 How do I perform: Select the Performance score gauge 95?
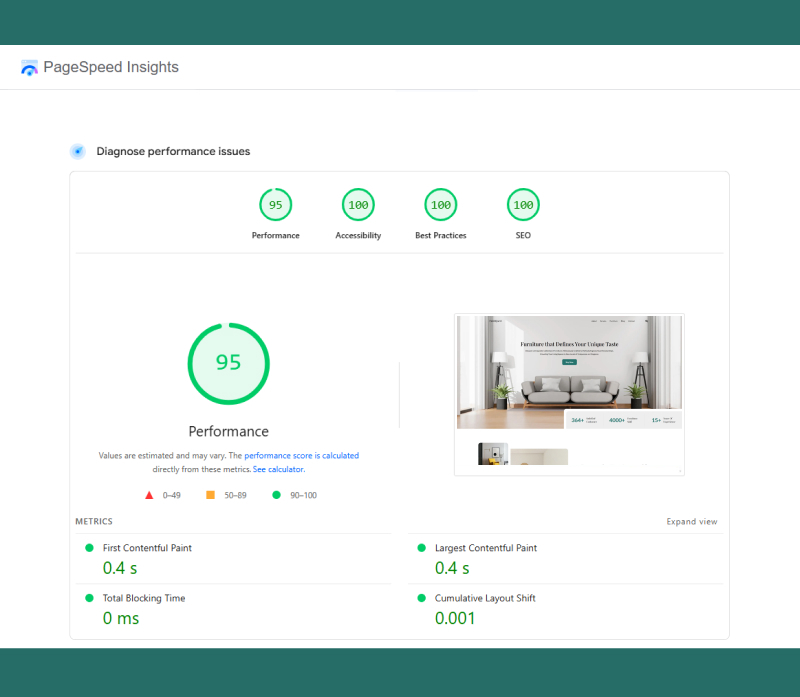pyautogui.click(x=275, y=205)
